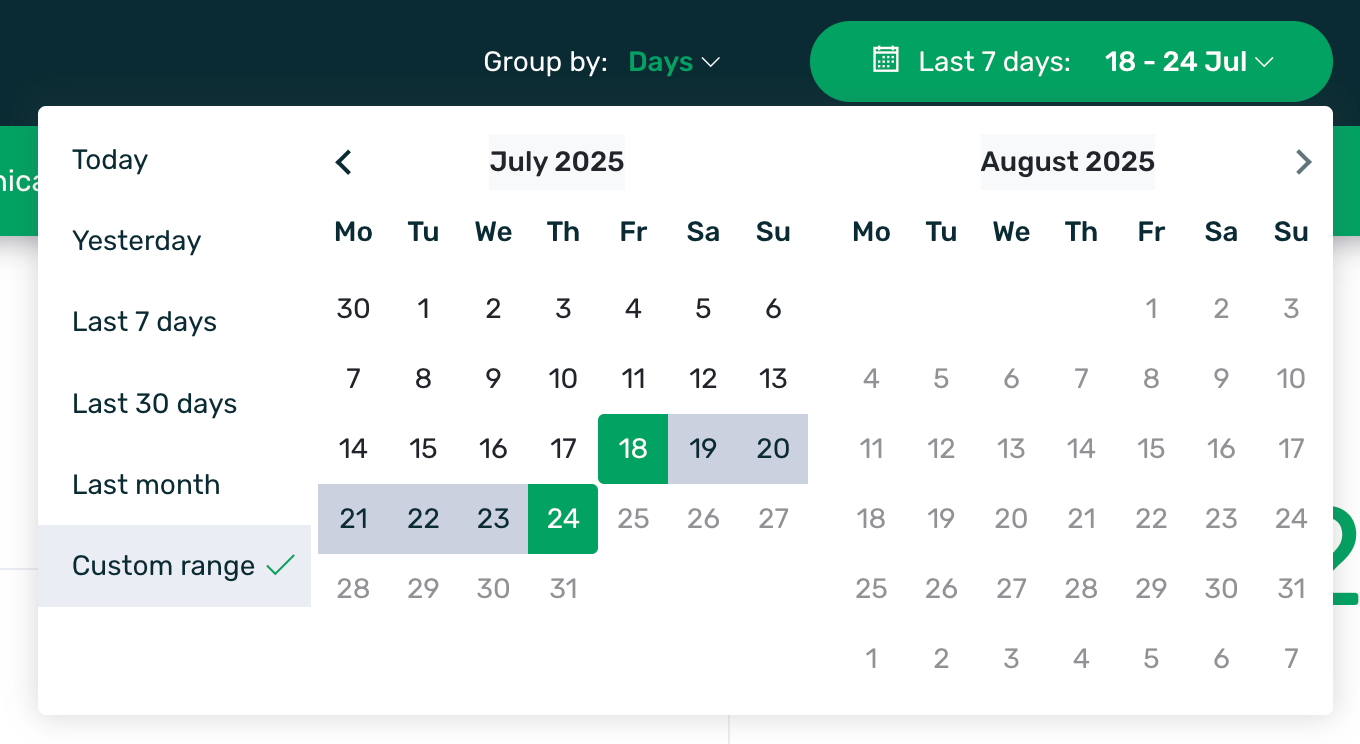
Task: Select the Custom range option
Action: coord(174,566)
